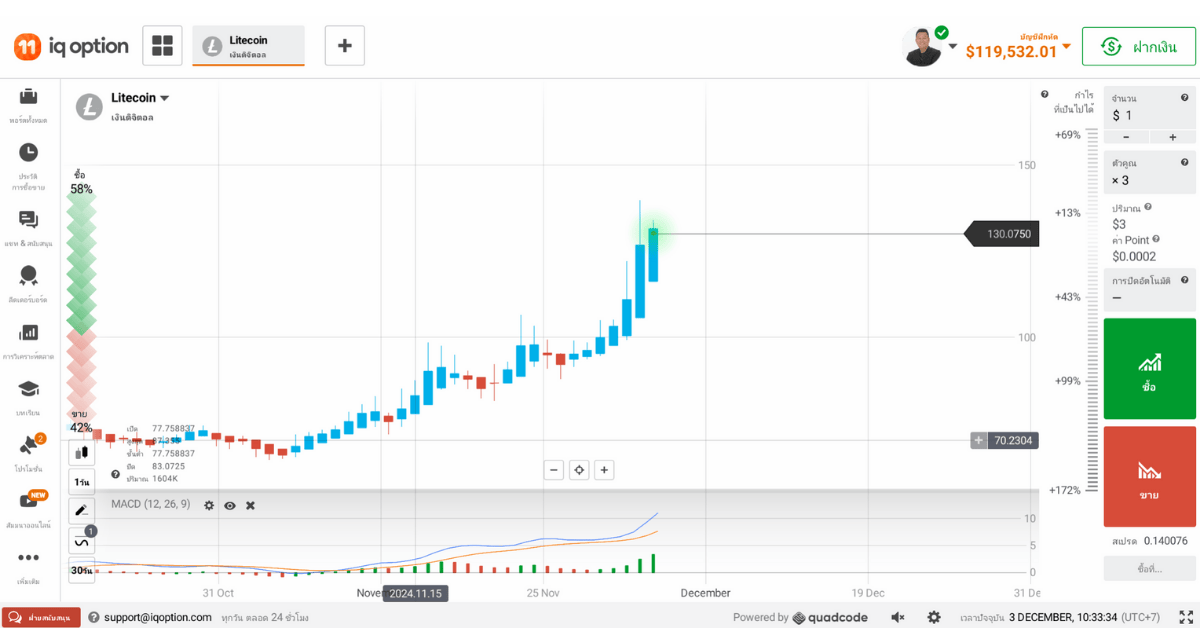Recenter chart with crosshair button

(579, 470)
